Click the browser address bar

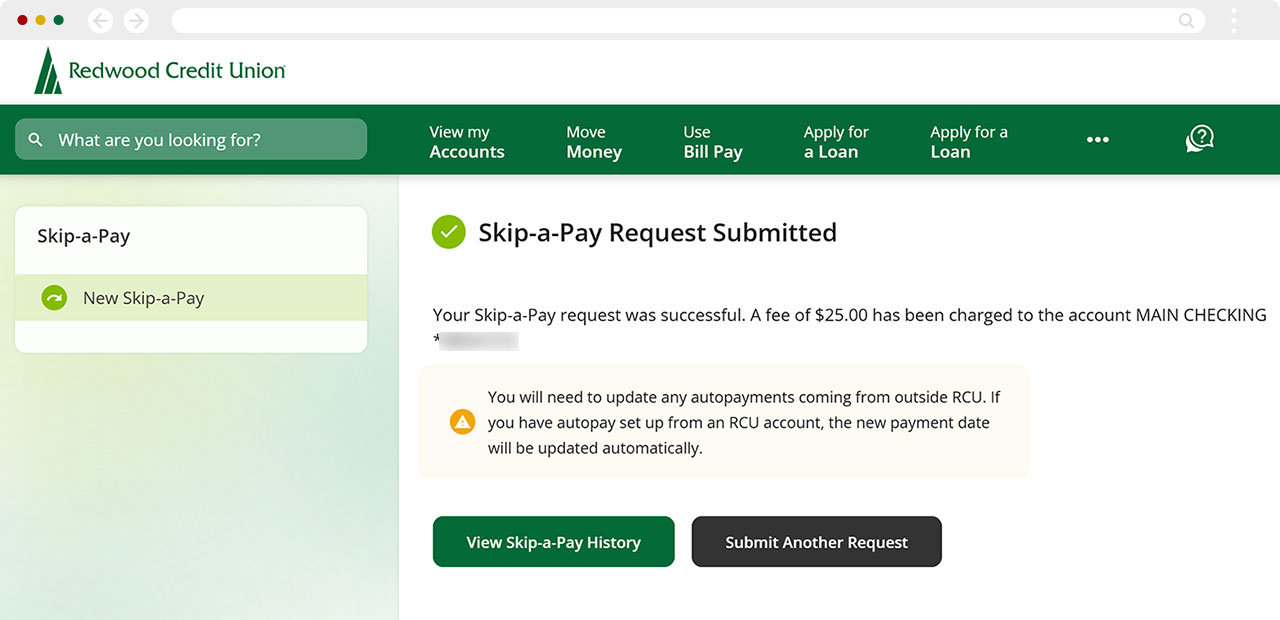tap(670, 20)
